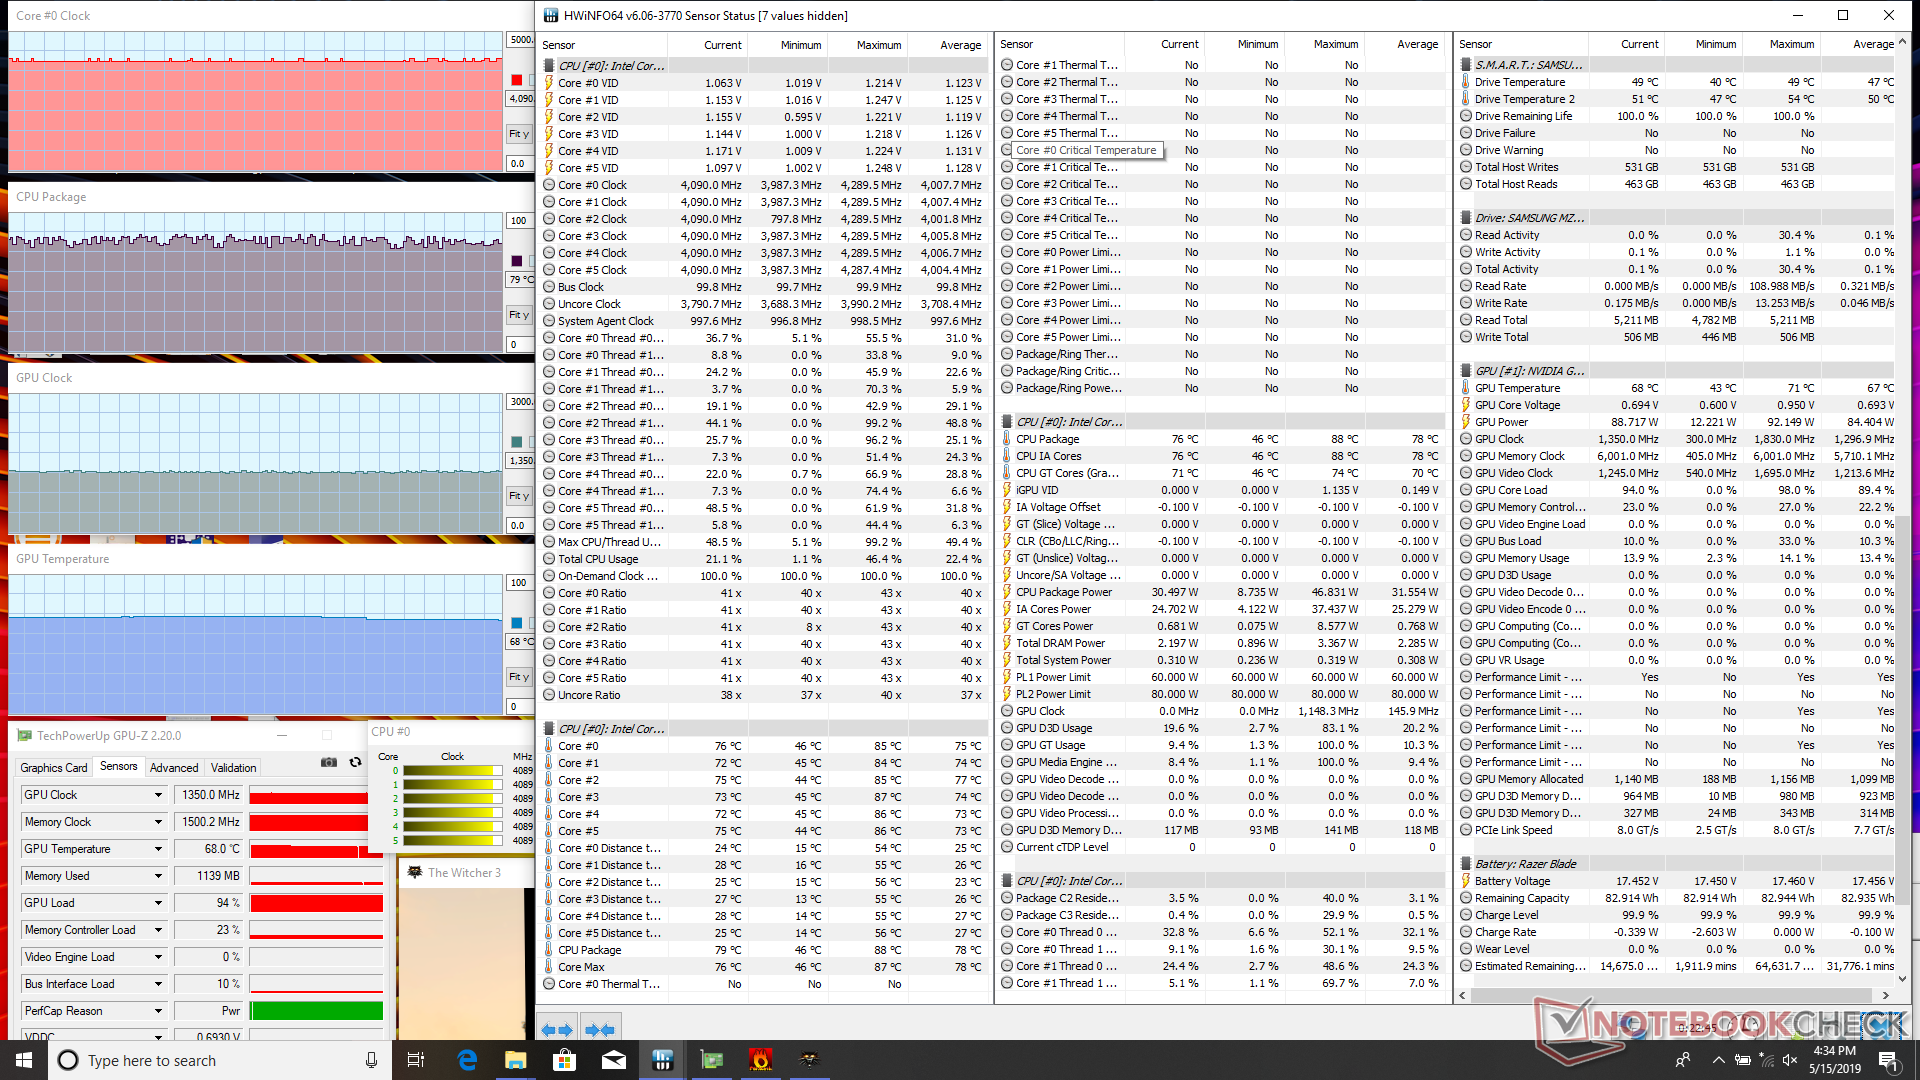
Task: Click HWiNFO collapse columns arrows button
Action: coord(600,1029)
